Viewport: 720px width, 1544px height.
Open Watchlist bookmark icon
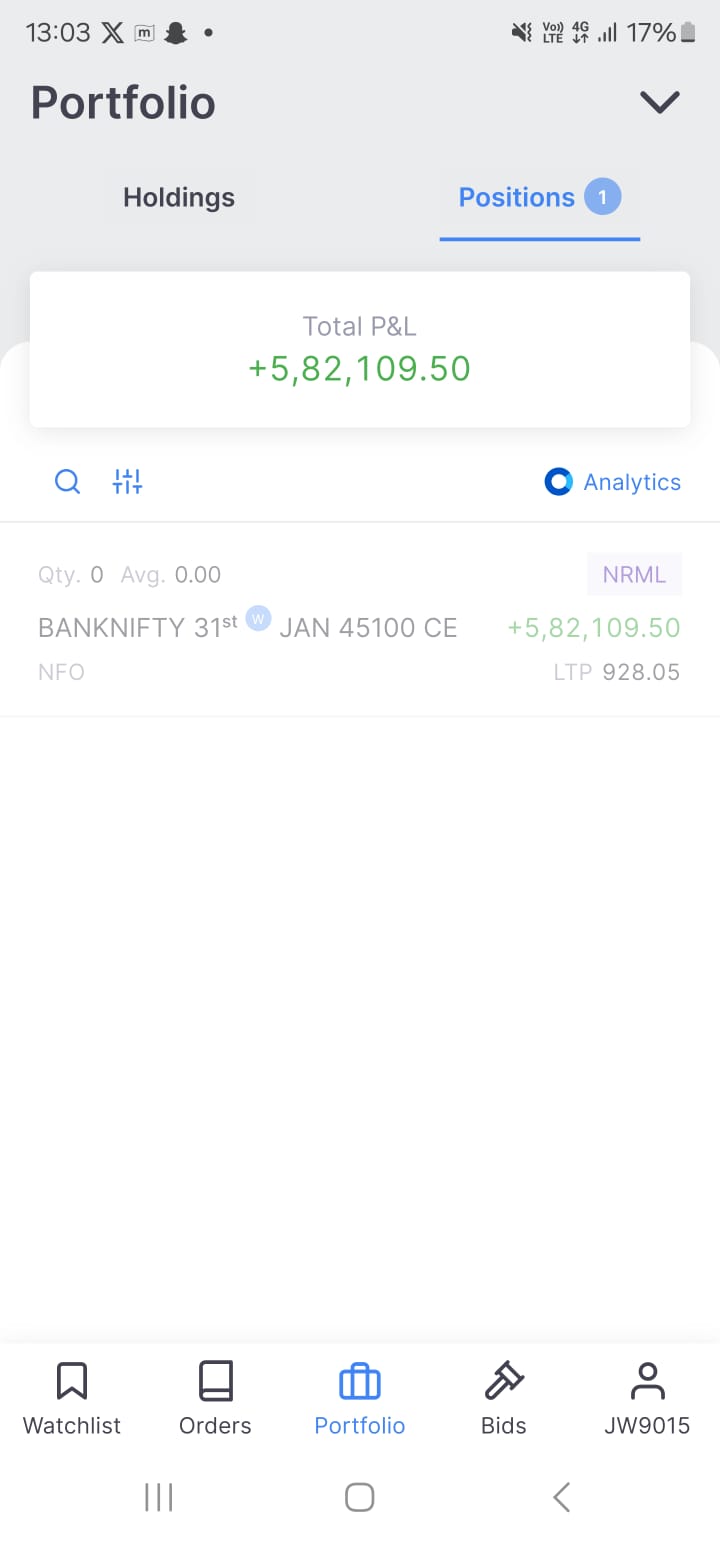tap(72, 1381)
